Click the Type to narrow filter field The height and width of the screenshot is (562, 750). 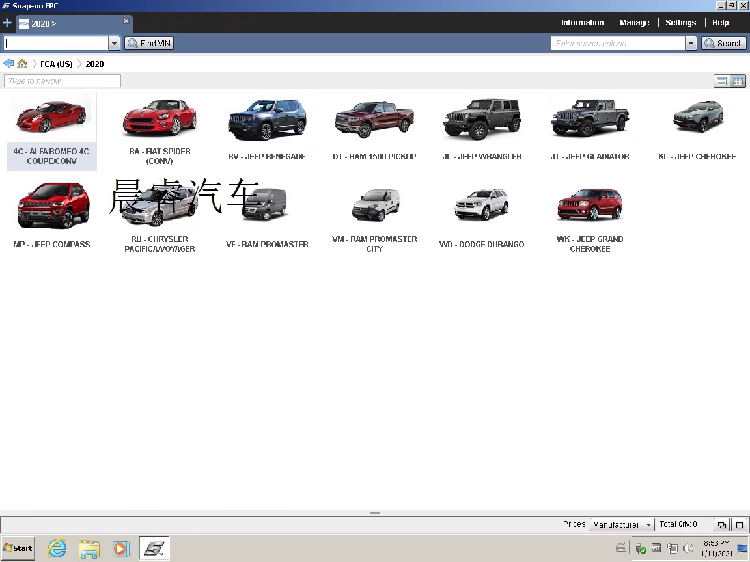tap(62, 81)
